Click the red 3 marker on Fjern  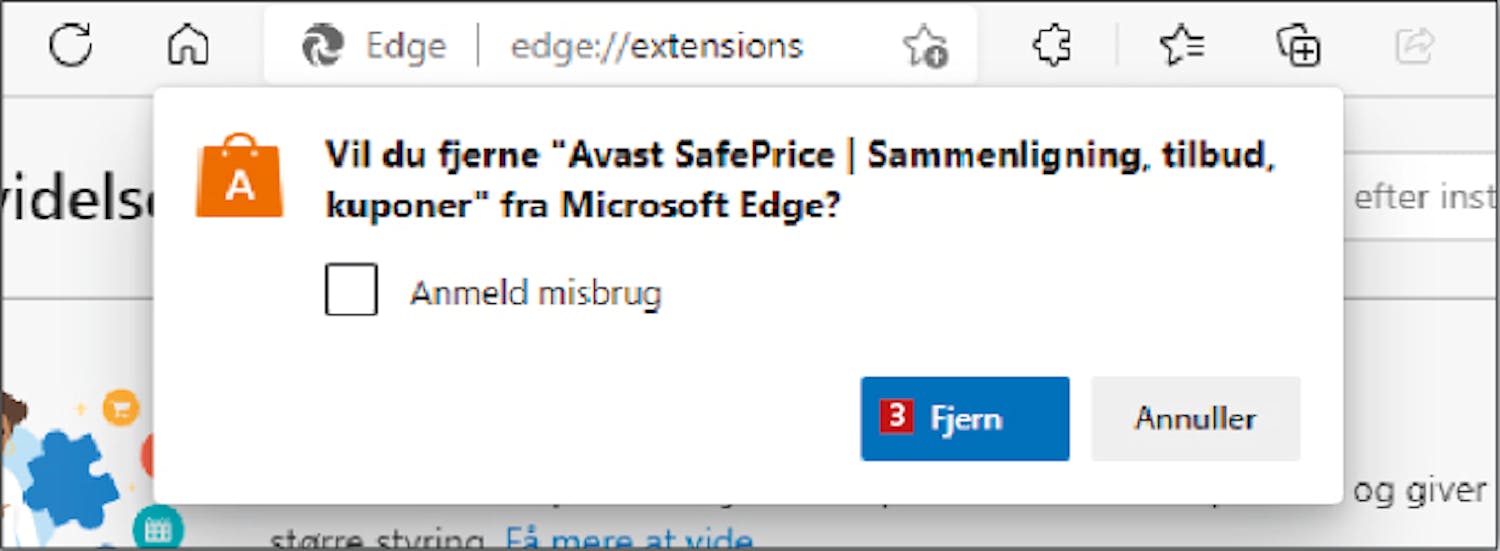tap(897, 416)
